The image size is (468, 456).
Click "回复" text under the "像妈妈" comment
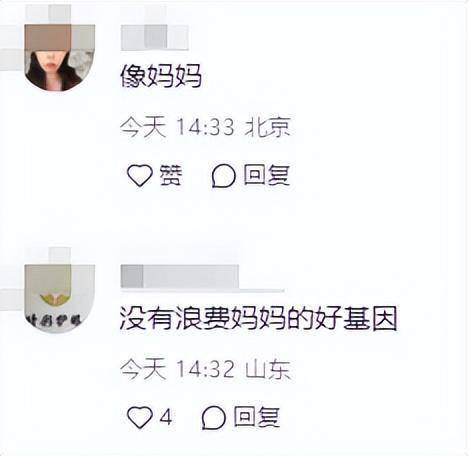pyautogui.click(x=266, y=175)
